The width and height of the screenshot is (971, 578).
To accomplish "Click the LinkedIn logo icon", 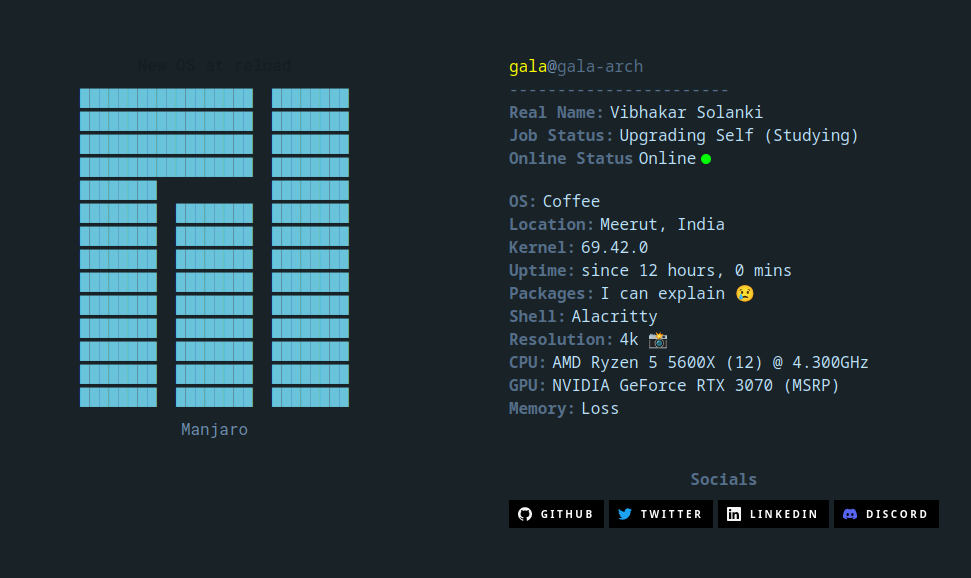I will (733, 514).
